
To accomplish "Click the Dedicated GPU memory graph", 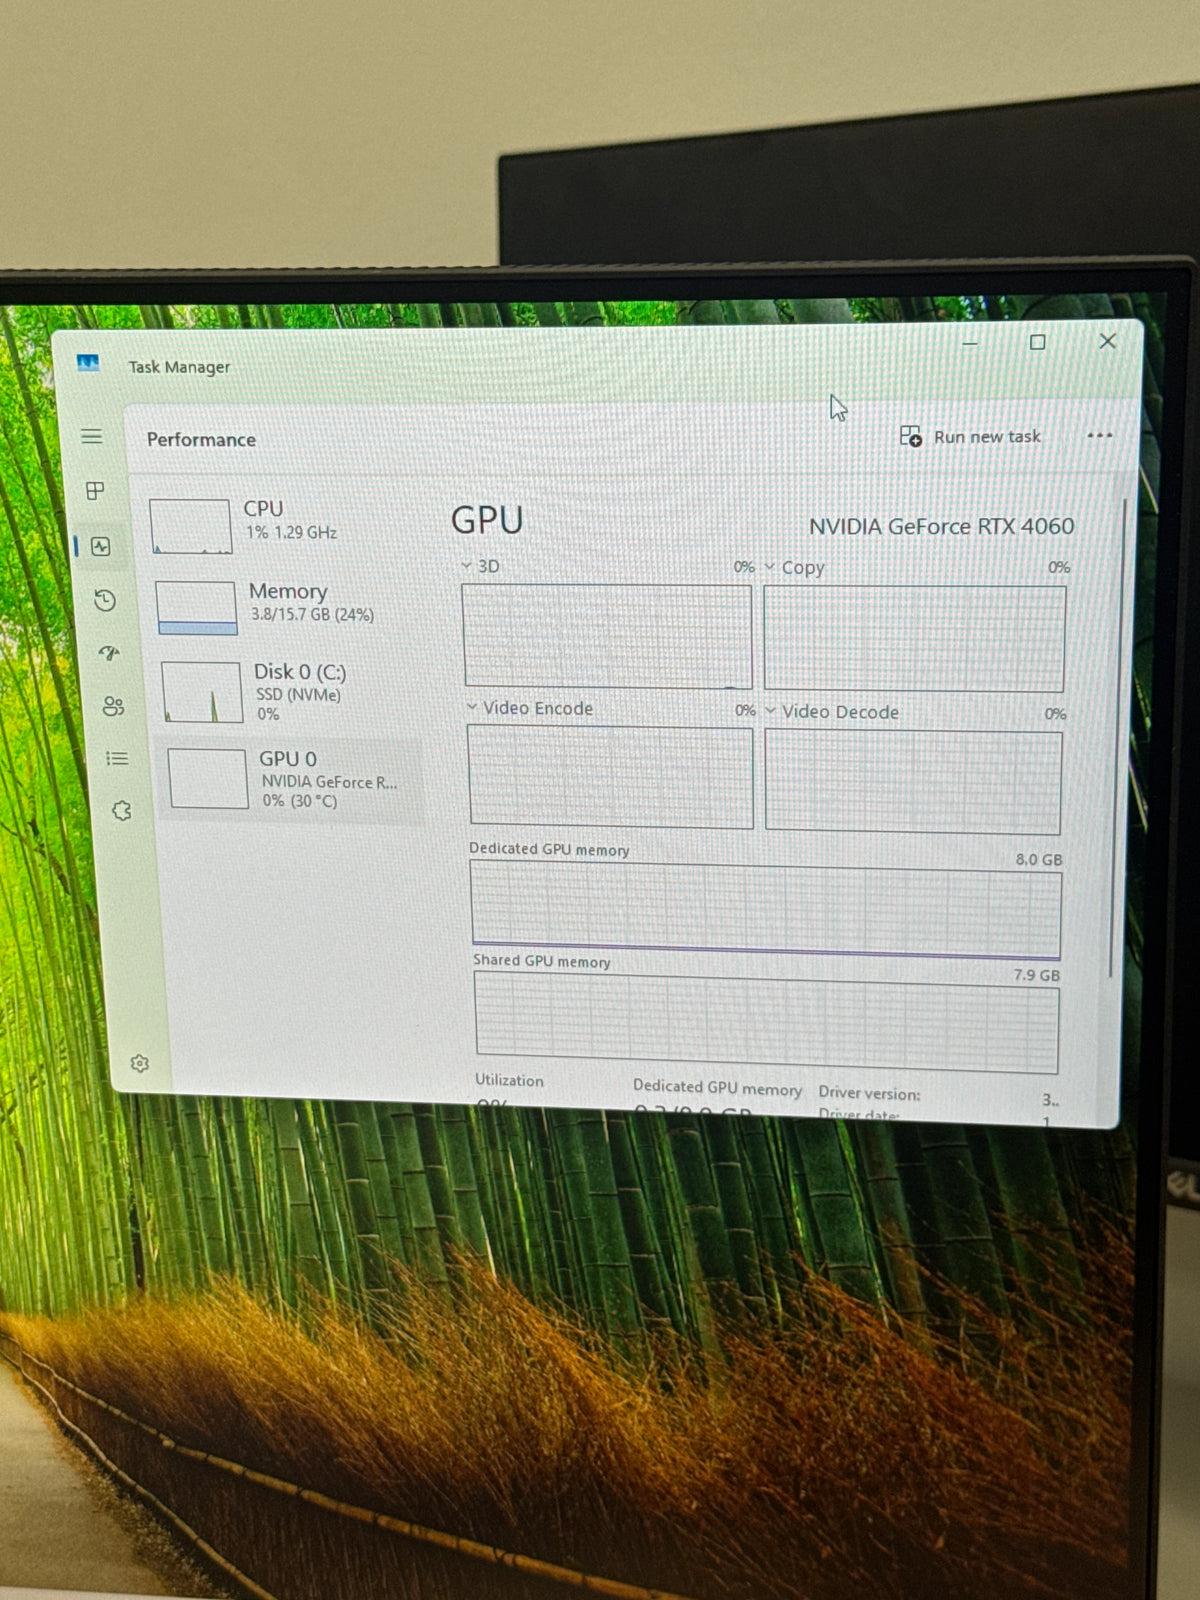I will [766, 910].
